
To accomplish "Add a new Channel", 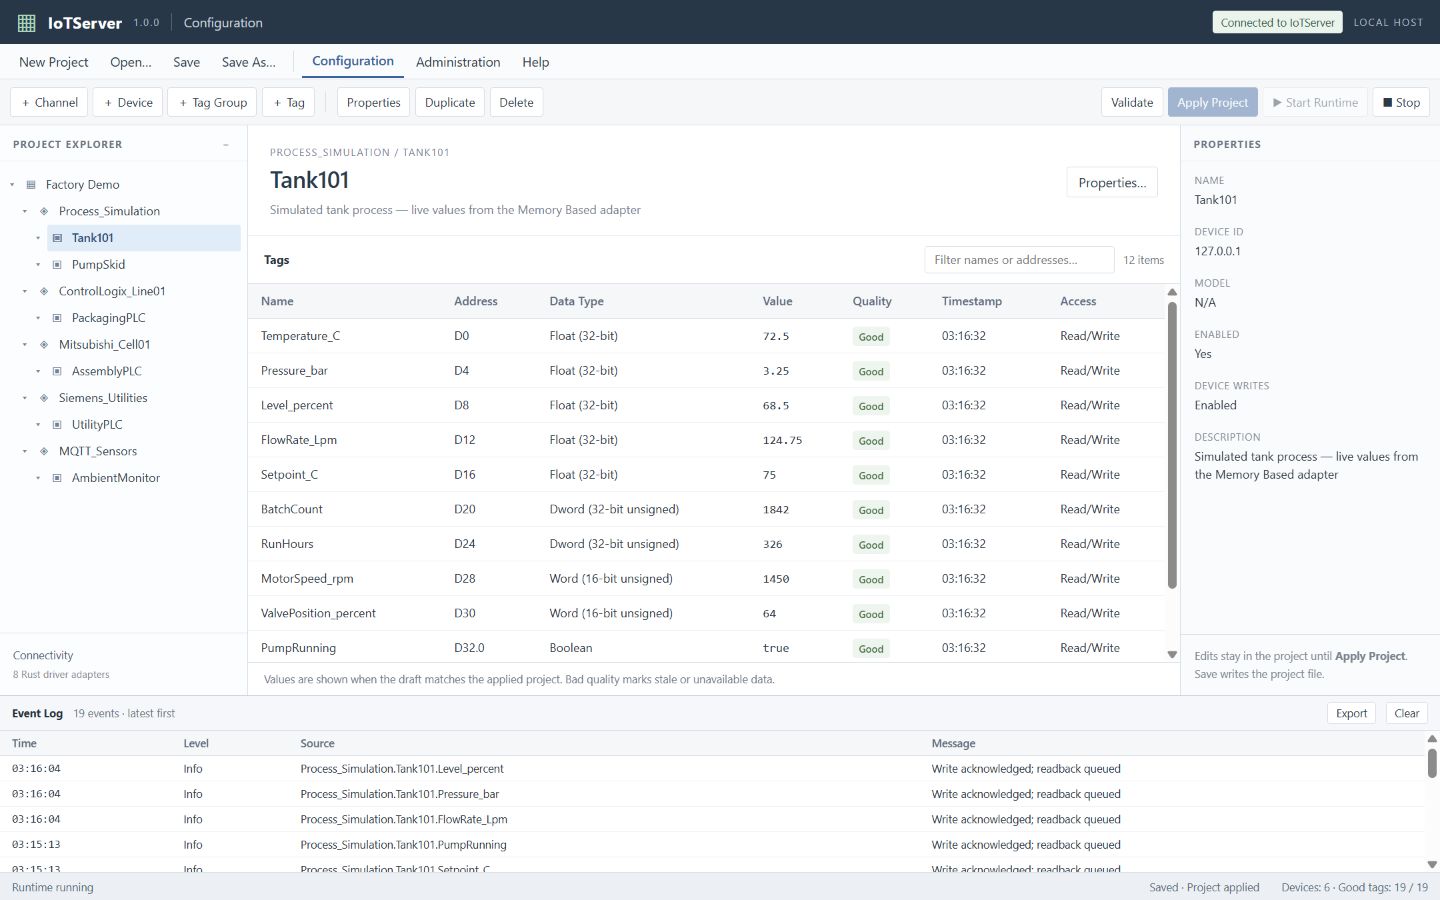I will [50, 102].
